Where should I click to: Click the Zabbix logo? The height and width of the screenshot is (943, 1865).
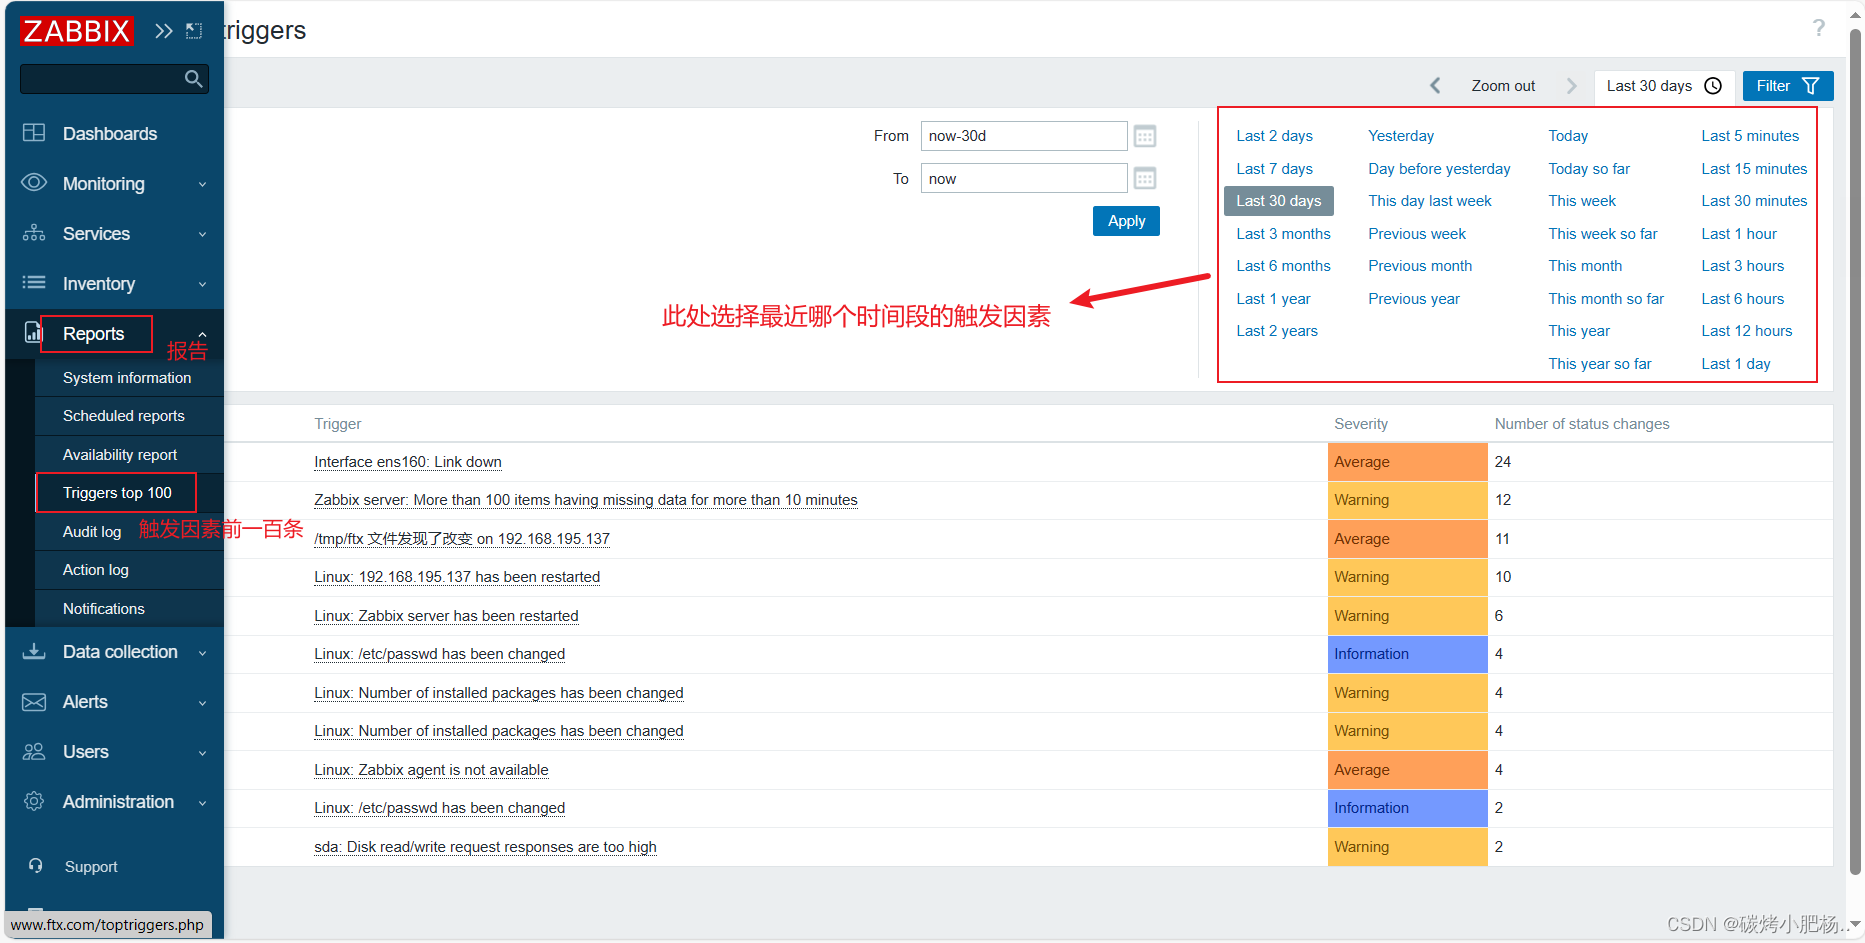(x=76, y=31)
